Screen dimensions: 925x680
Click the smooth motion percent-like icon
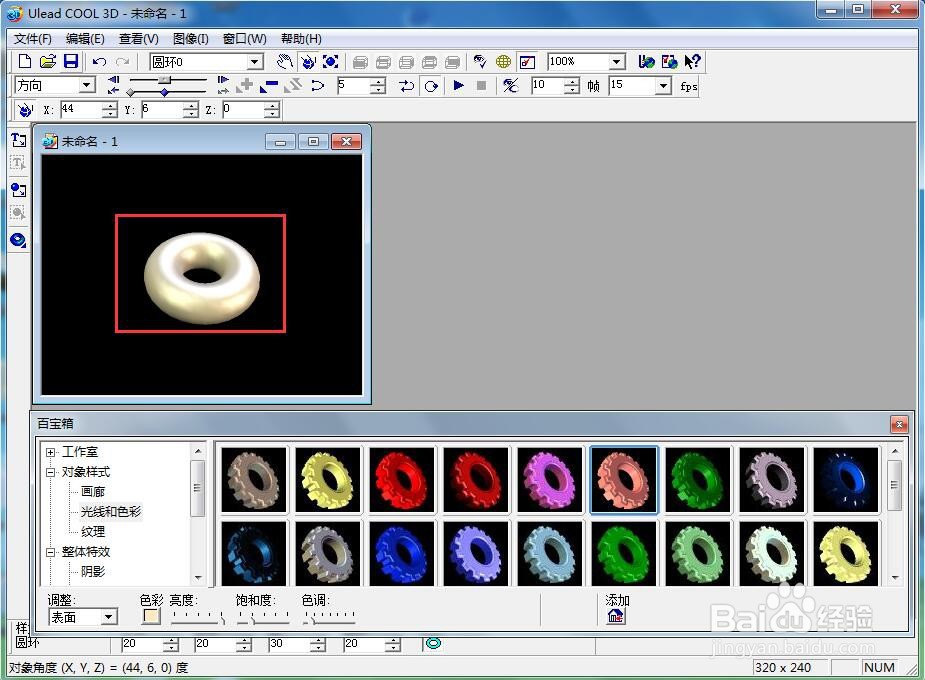pyautogui.click(x=510, y=86)
